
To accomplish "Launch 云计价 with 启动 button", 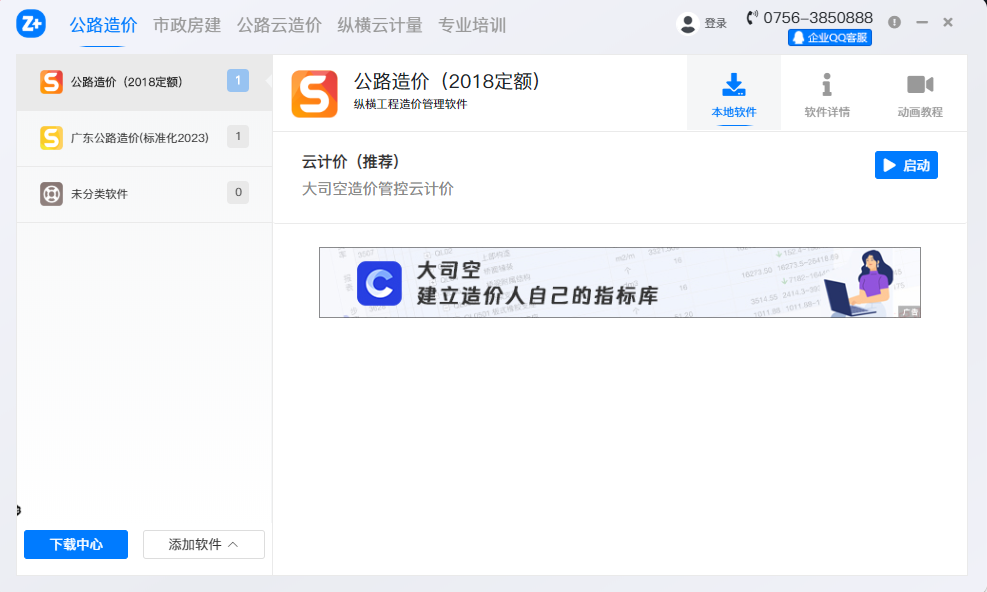I will [906, 165].
